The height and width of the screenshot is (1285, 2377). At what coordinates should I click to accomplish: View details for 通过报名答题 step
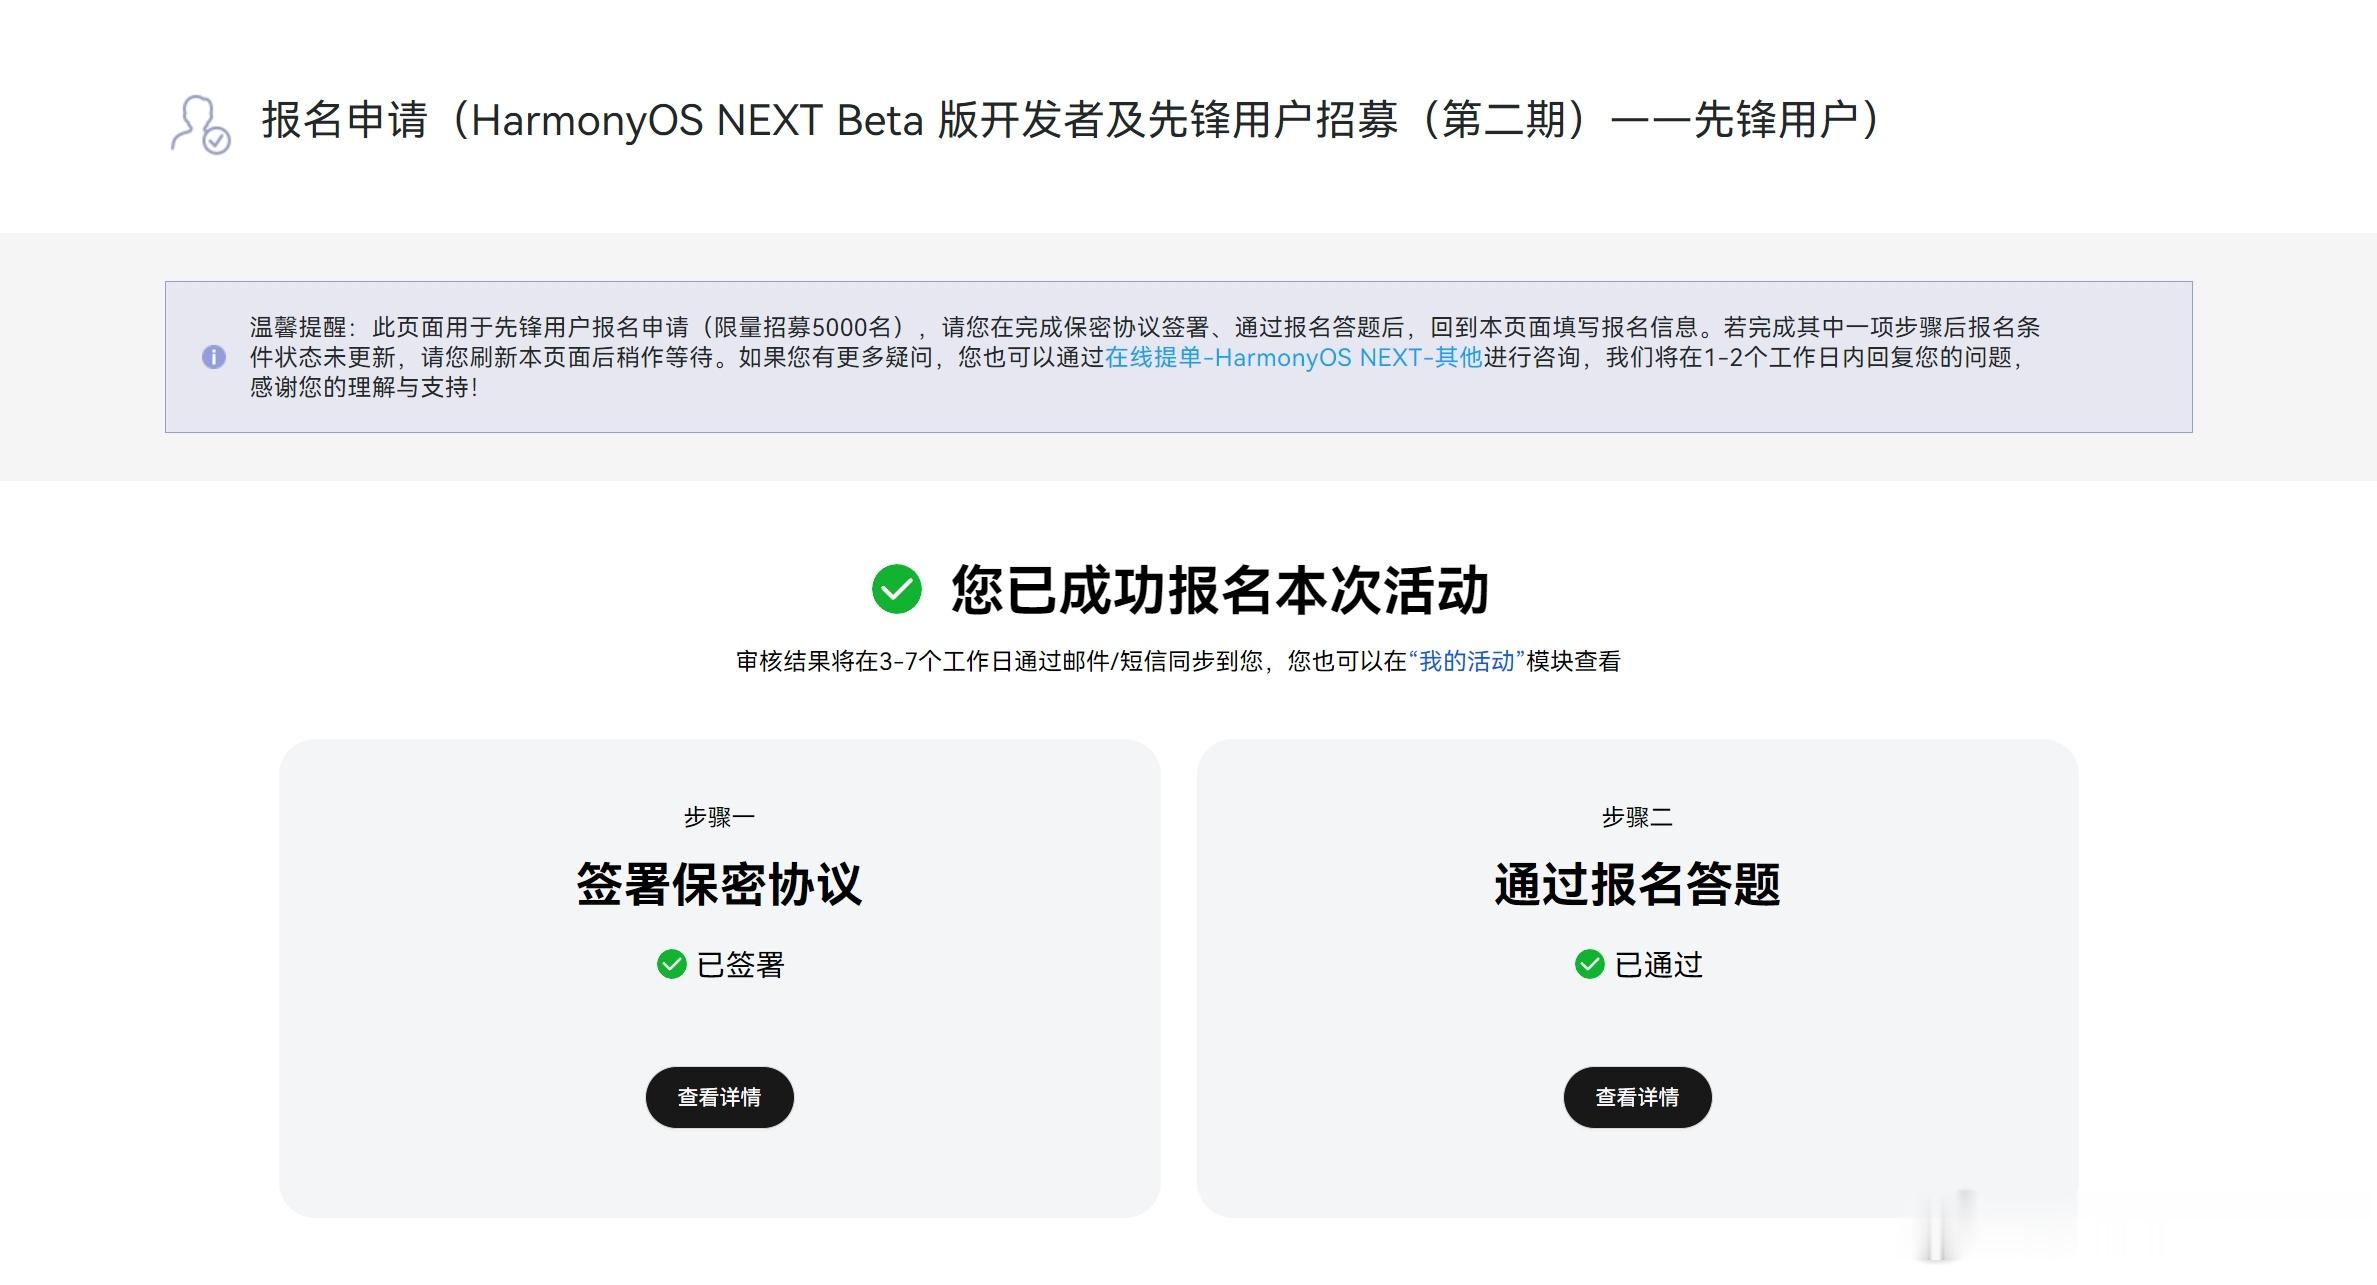click(x=1637, y=1097)
